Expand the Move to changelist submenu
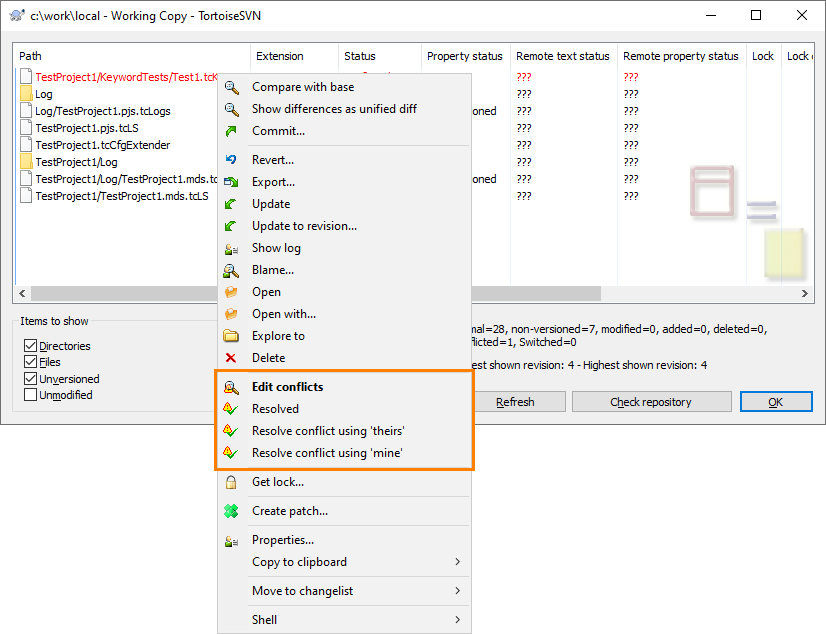Screen dimensions: 826x634 303,591
